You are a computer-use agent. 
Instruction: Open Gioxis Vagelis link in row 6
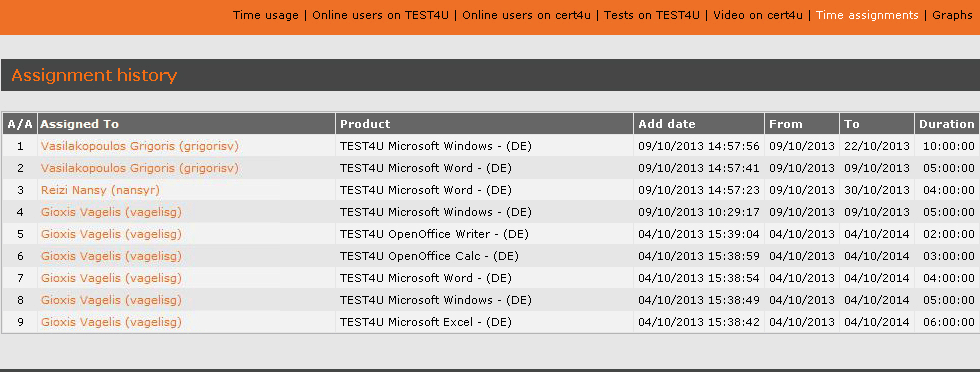(111, 256)
